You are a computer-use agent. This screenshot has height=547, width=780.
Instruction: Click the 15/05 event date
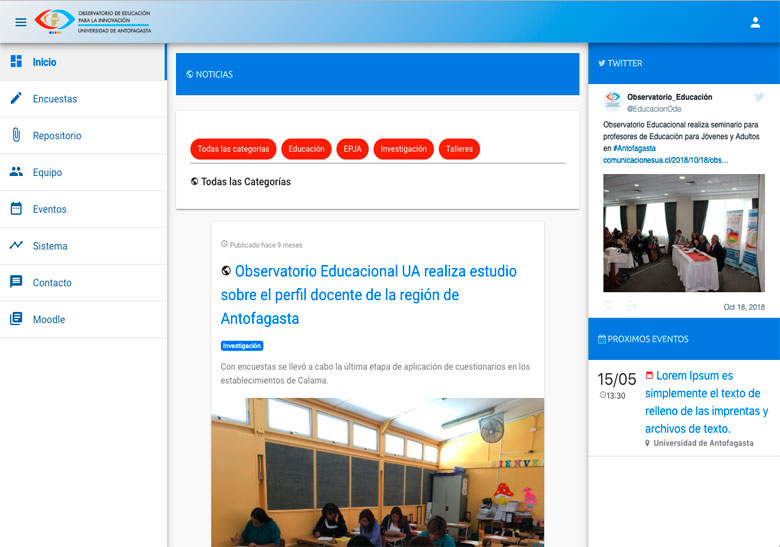(617, 379)
